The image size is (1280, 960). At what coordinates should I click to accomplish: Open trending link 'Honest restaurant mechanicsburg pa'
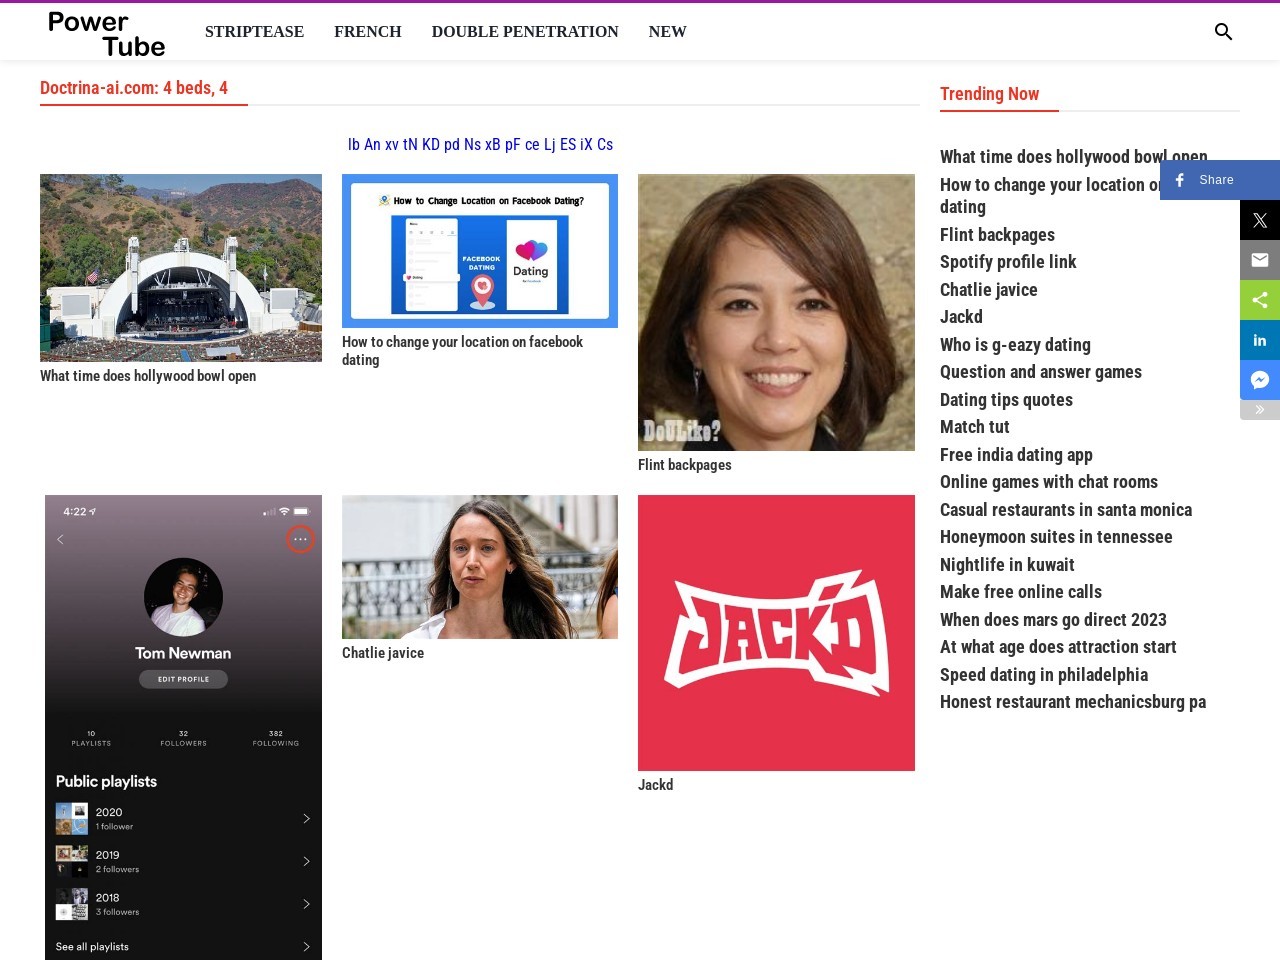point(1073,702)
